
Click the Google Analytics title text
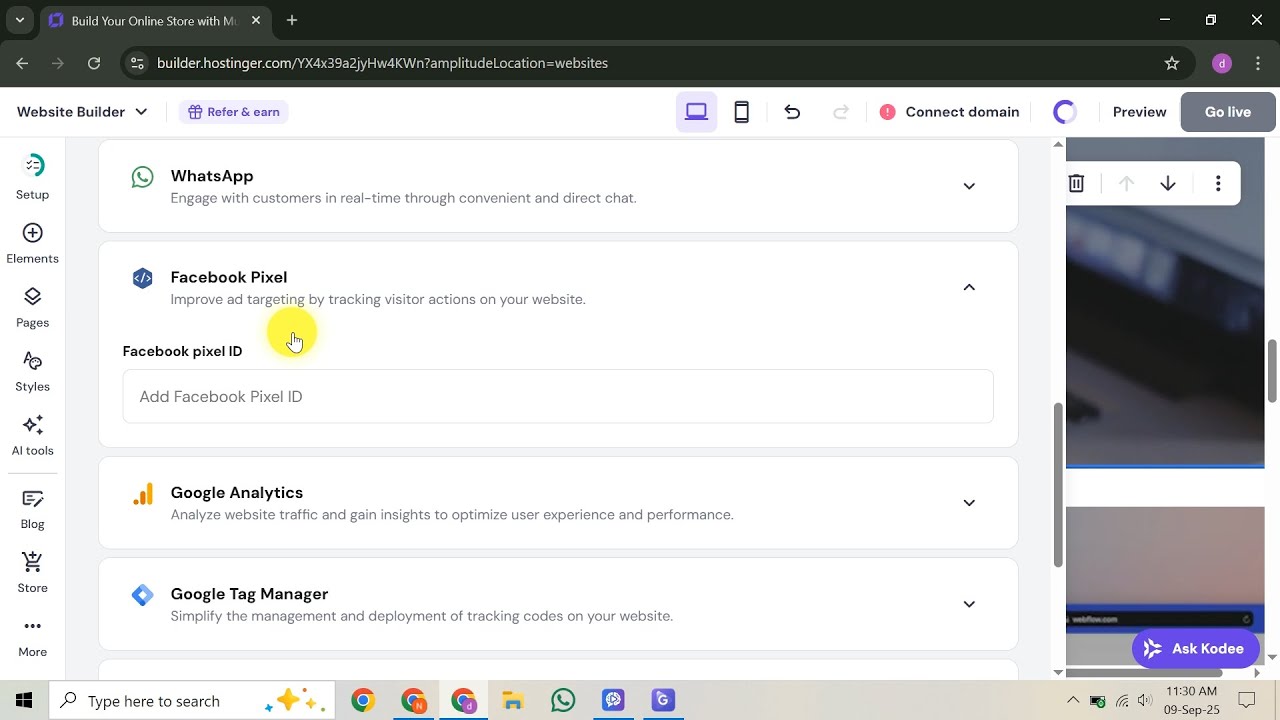237,493
